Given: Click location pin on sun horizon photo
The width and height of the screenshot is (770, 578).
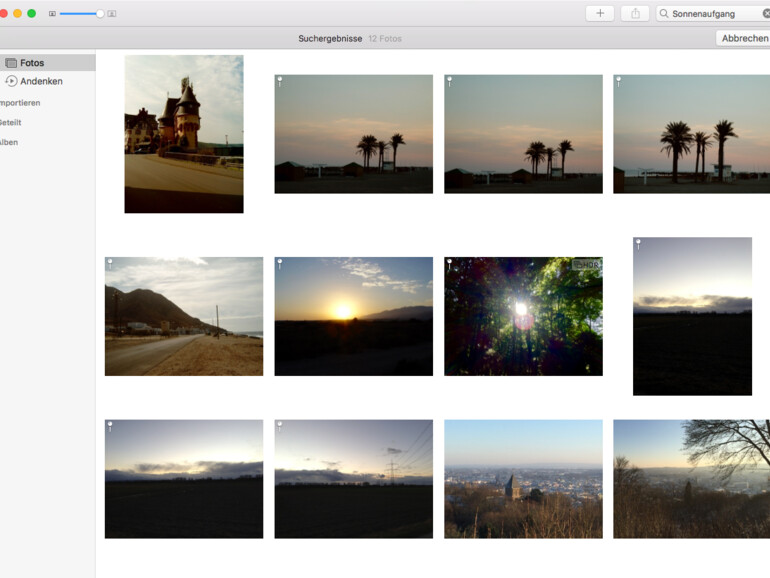Looking at the screenshot, I should coord(279,263).
